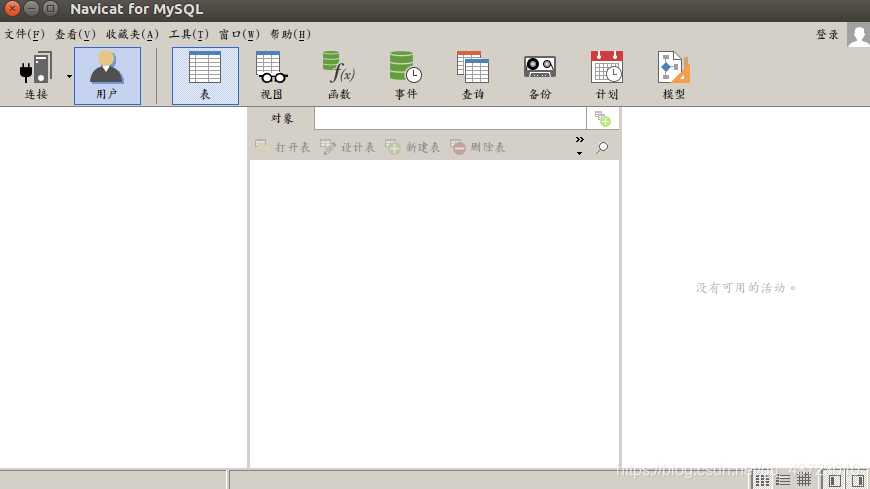Image resolution: width=870 pixels, height=489 pixels.
Task: Open the 备份 (Backup) toolbar icon
Action: 540,75
